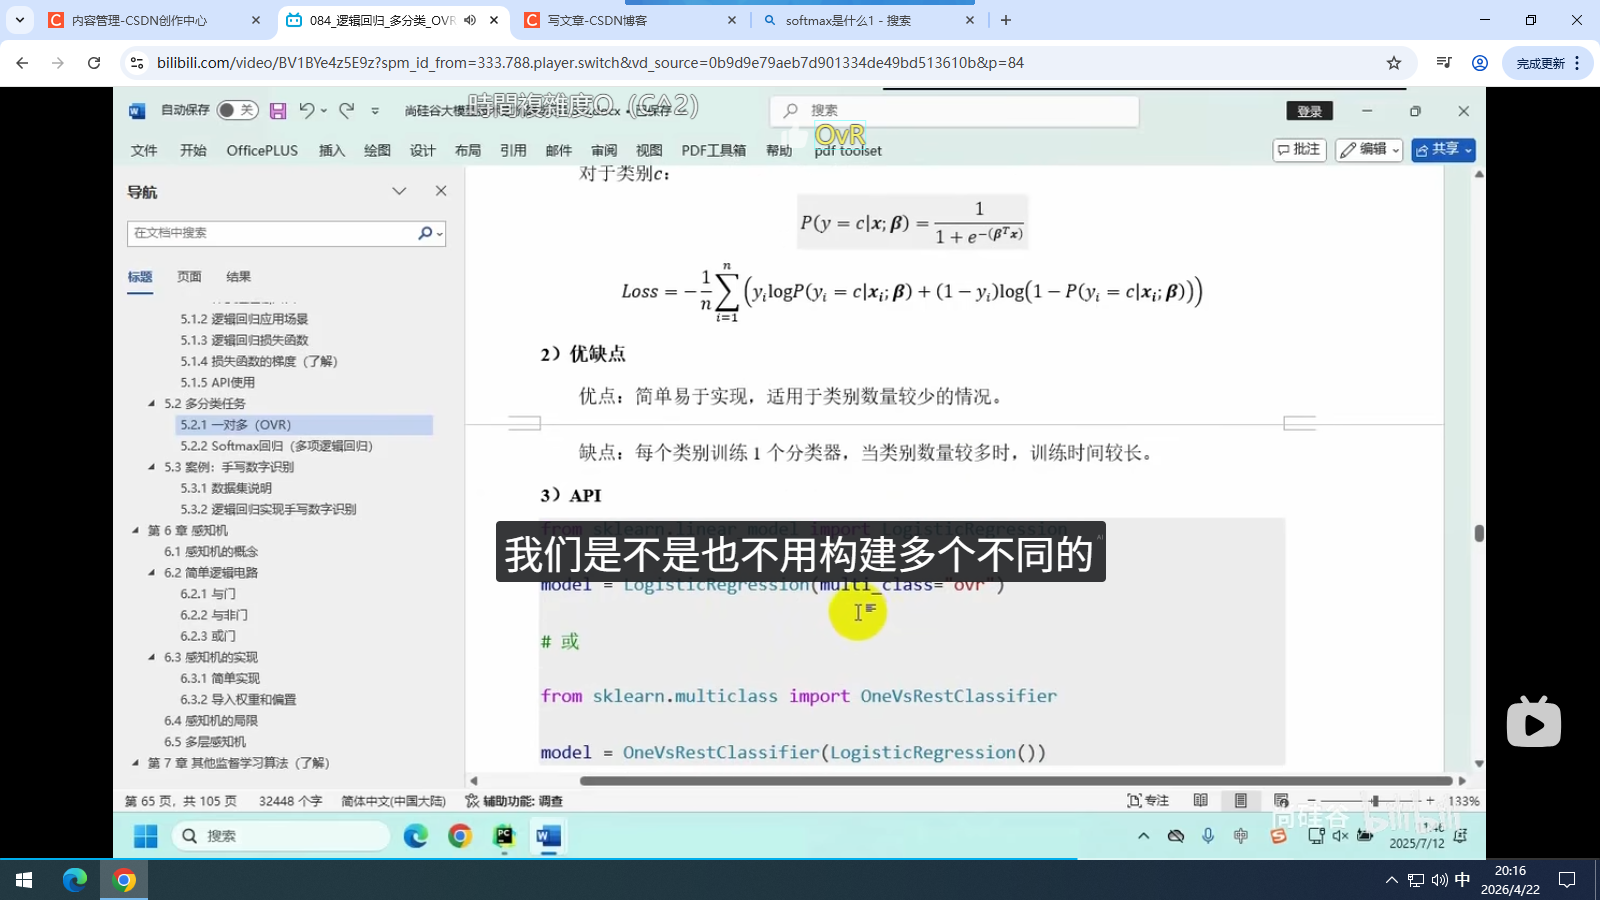The height and width of the screenshot is (900, 1600).
Task: Switch to the 页面 navigation tab
Action: coord(189,277)
